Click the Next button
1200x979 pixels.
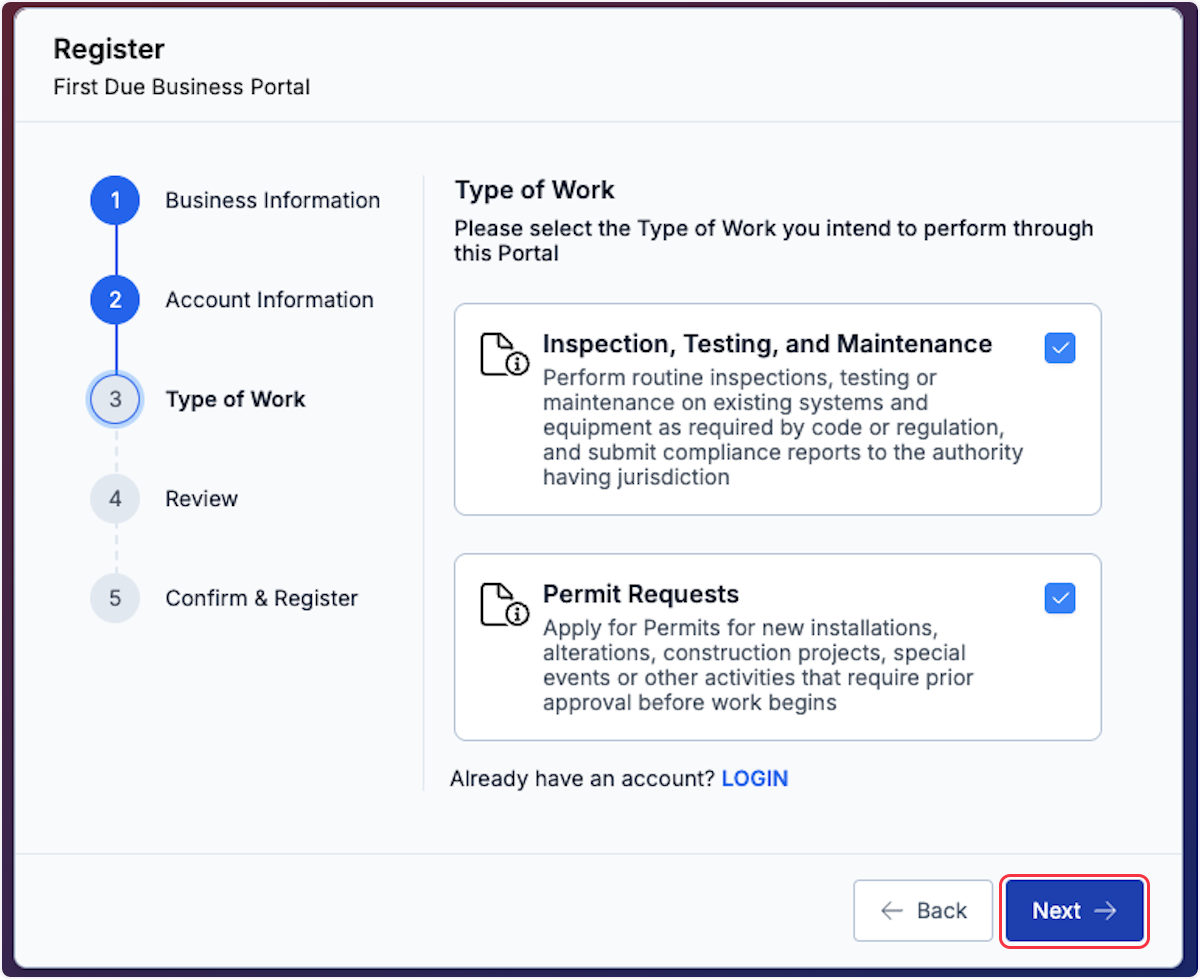click(x=1075, y=911)
